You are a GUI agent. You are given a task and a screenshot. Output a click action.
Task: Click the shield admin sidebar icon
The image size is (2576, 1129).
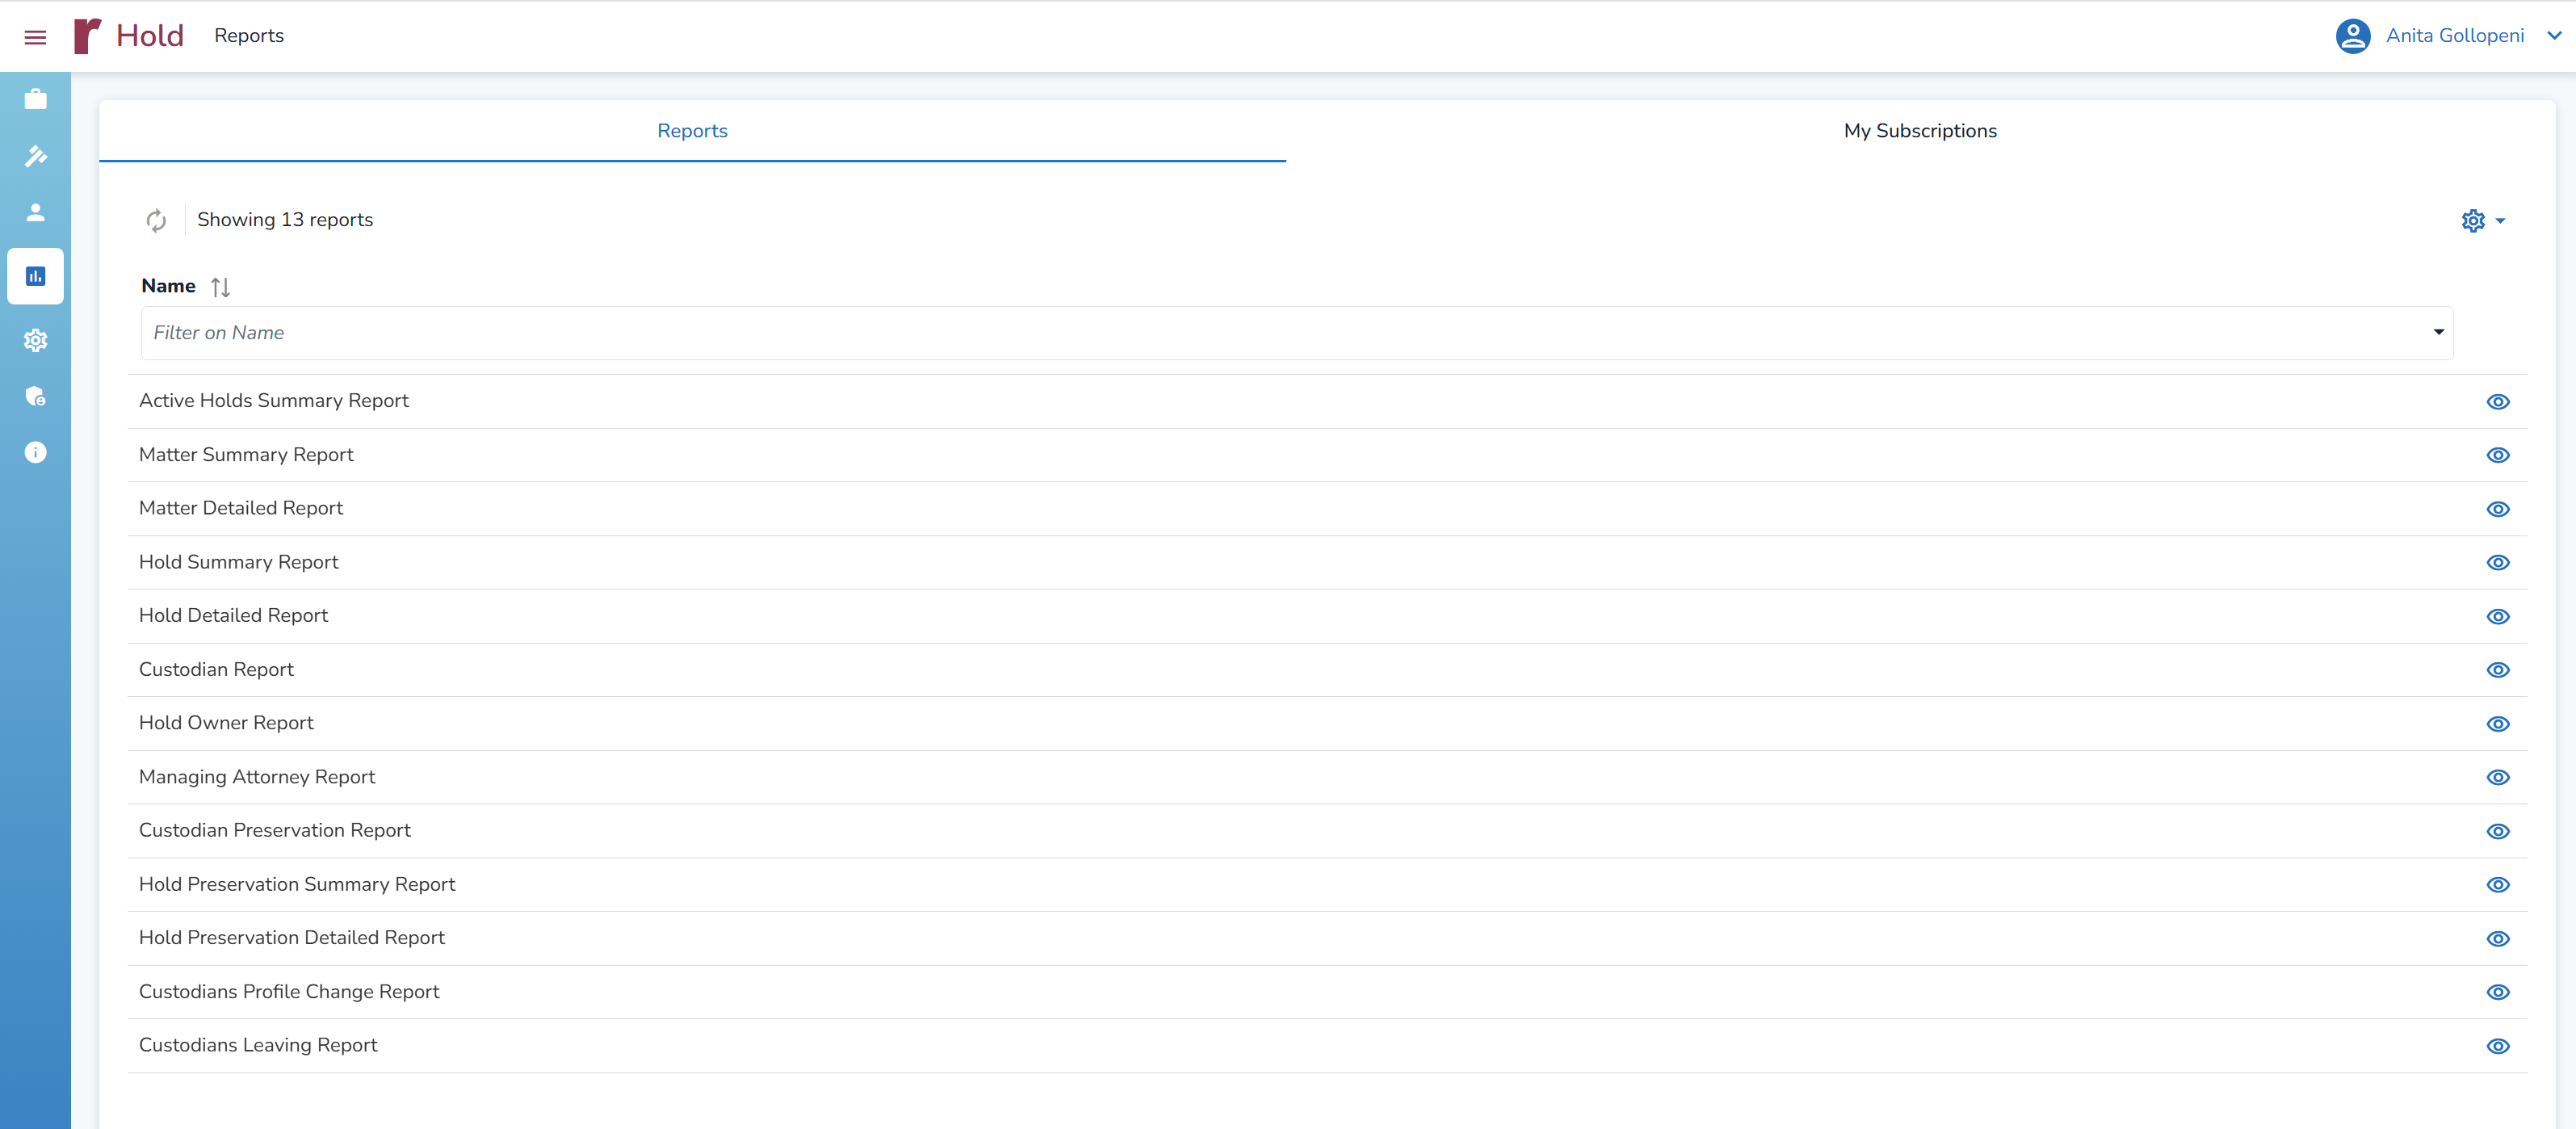click(35, 396)
